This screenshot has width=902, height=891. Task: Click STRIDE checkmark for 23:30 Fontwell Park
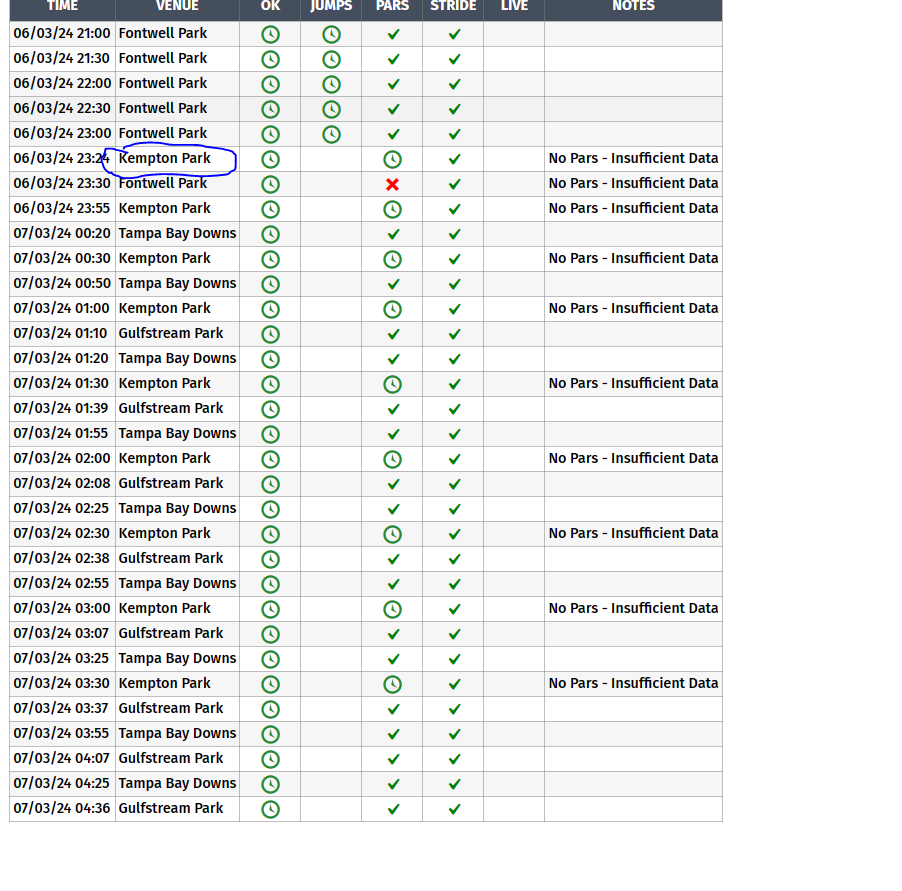[x=454, y=184]
